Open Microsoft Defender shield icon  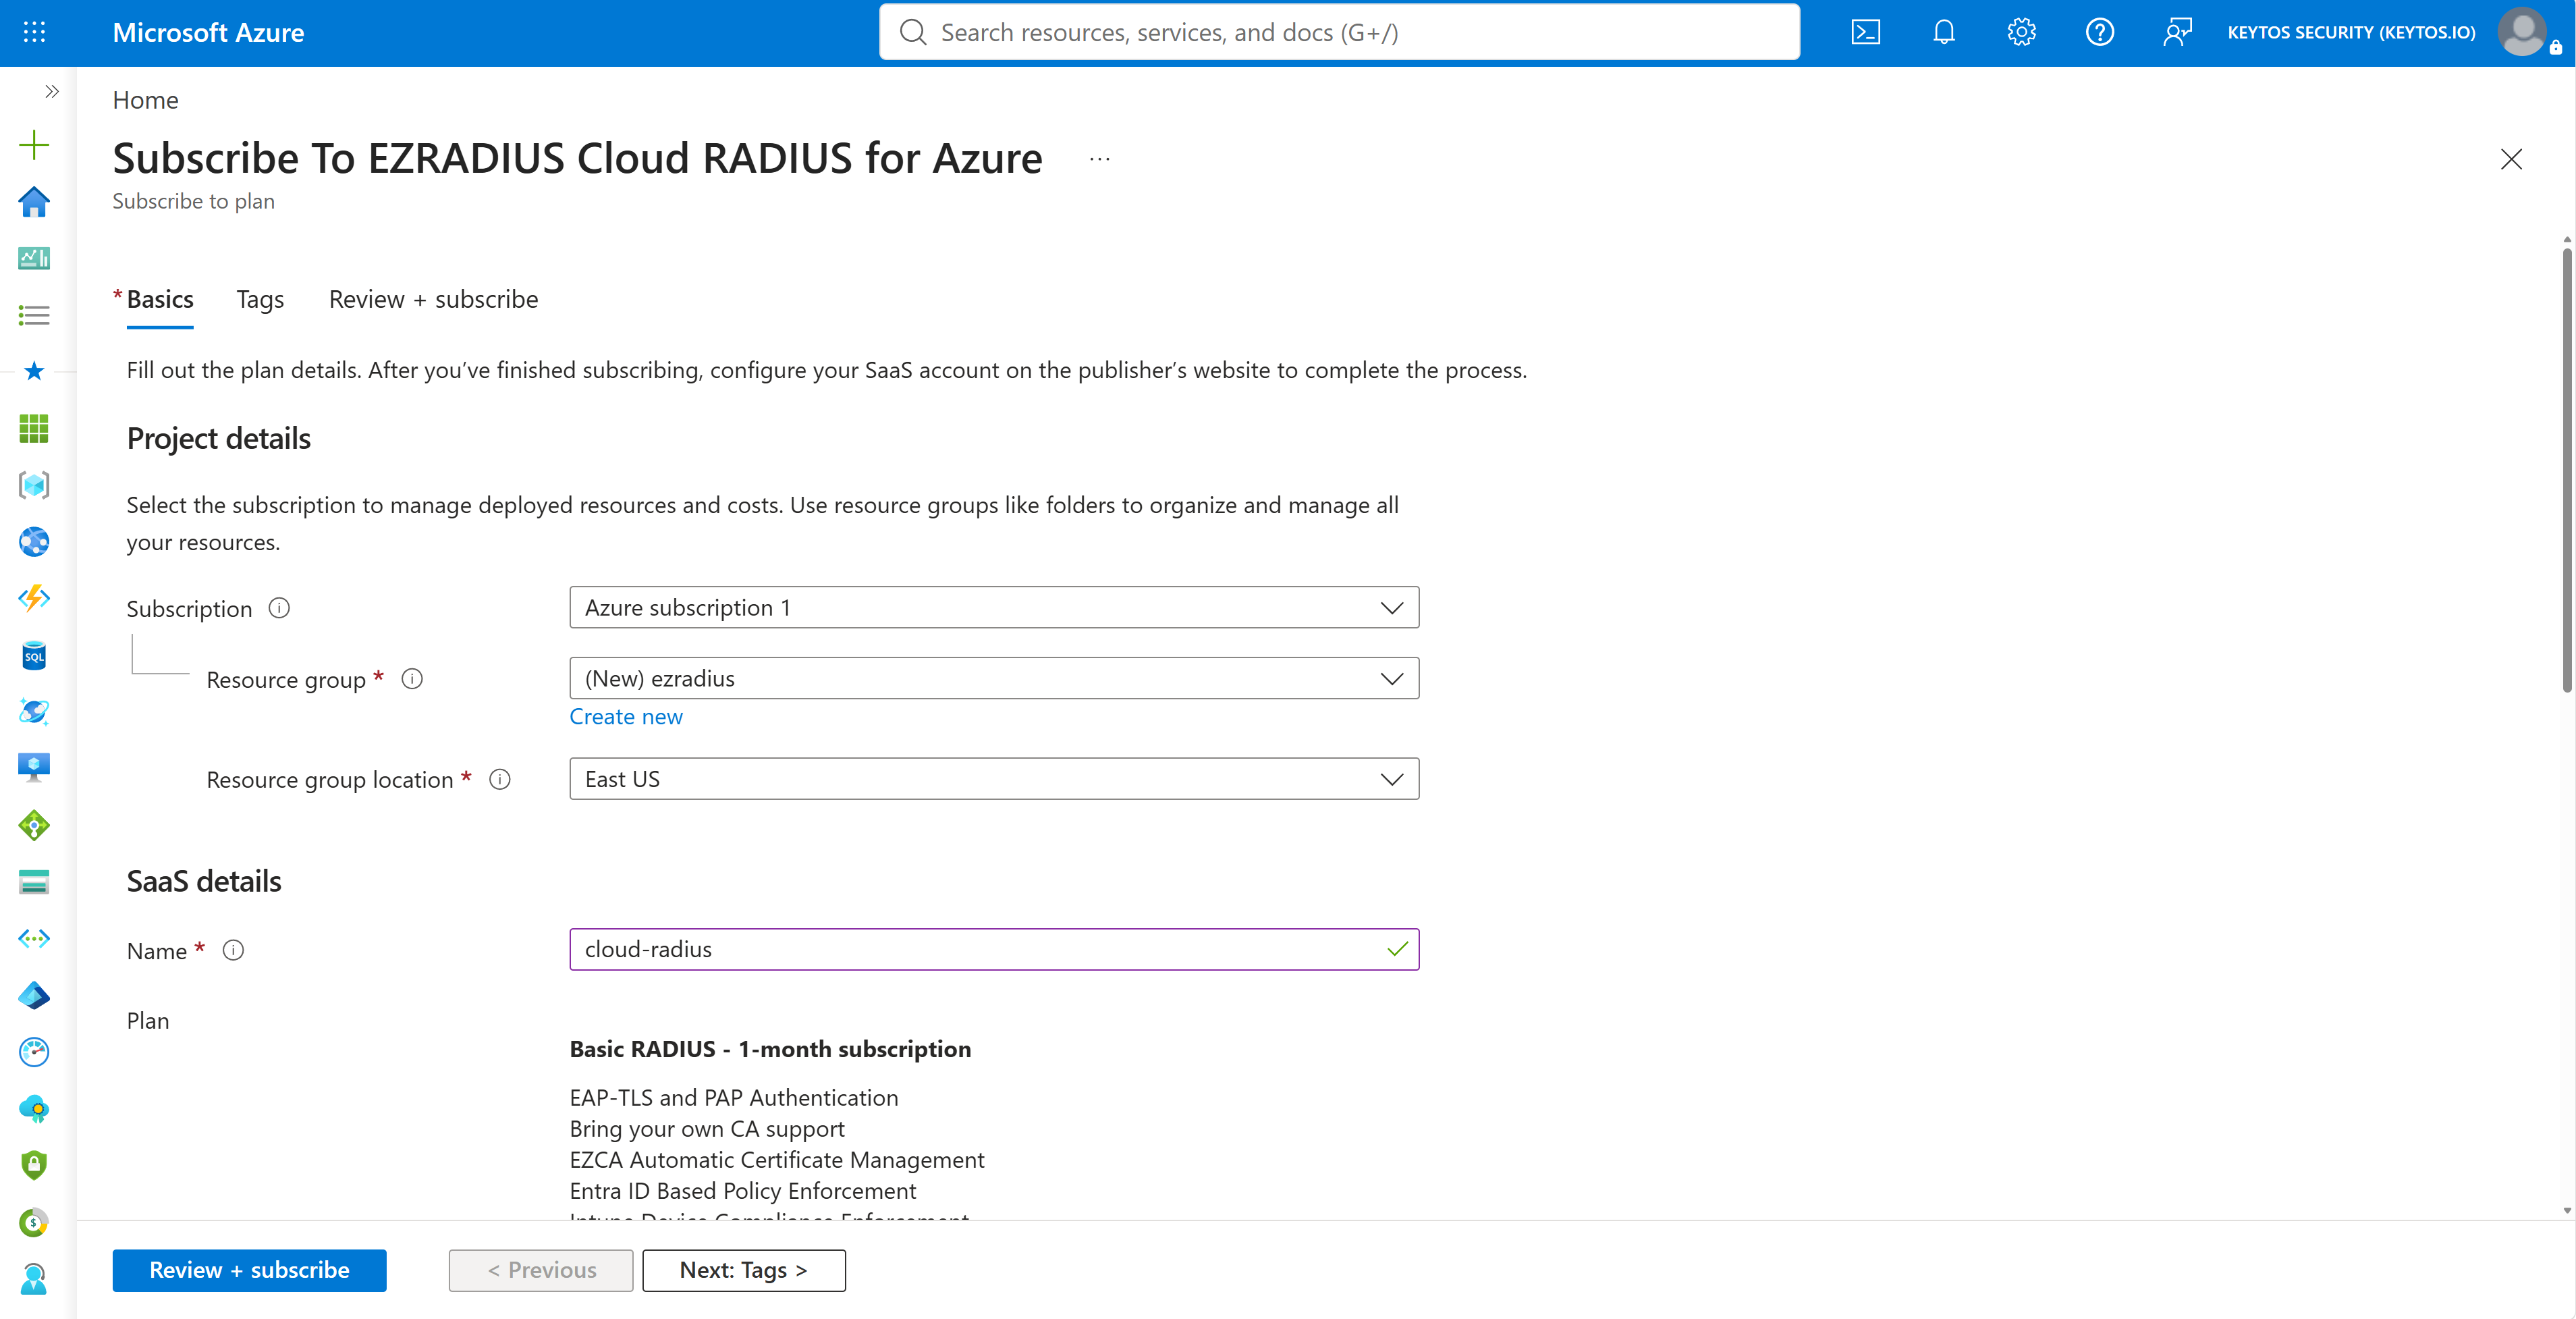pyautogui.click(x=34, y=1165)
